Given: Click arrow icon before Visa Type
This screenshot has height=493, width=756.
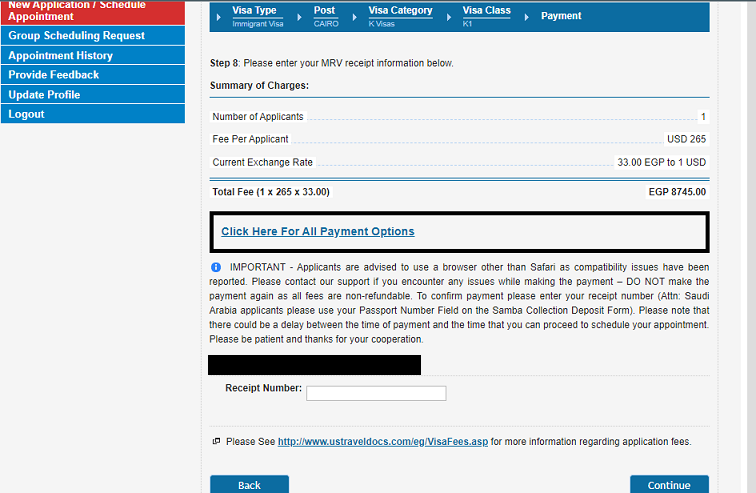Looking at the screenshot, I should (218, 17).
